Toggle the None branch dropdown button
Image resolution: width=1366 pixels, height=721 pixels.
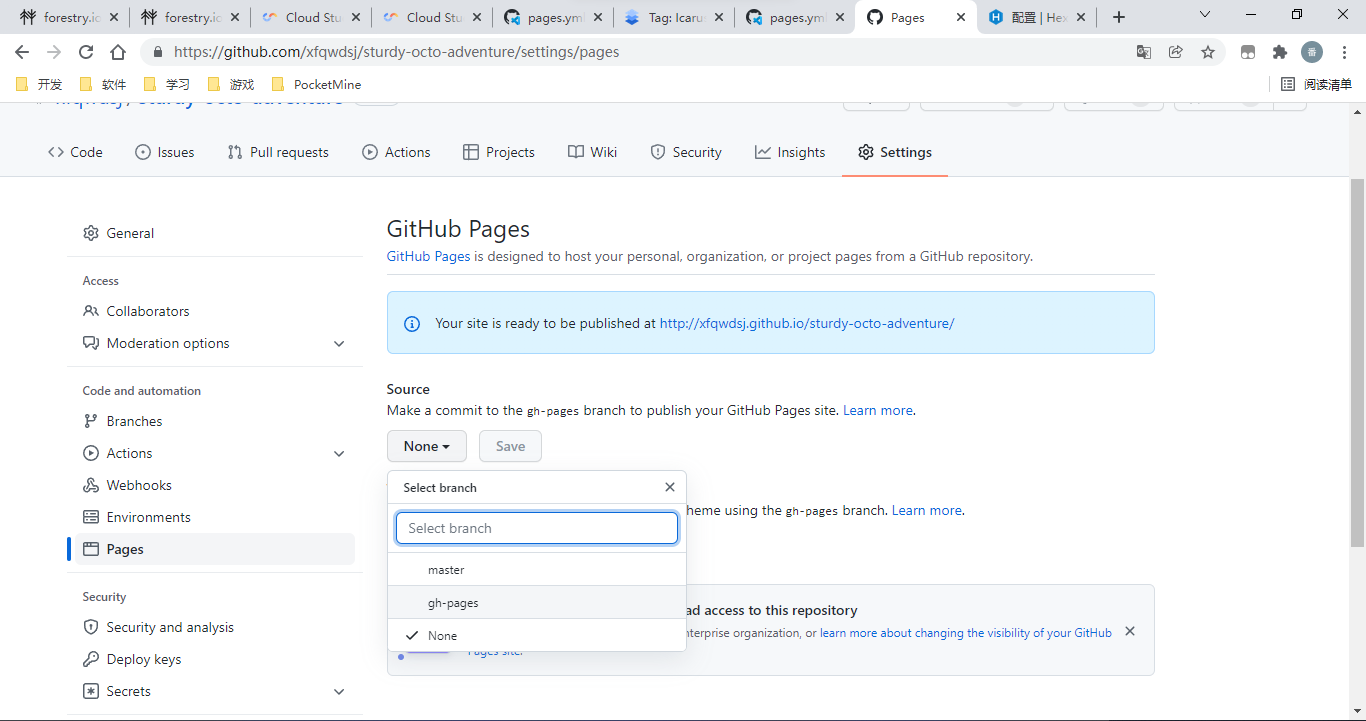(x=427, y=446)
